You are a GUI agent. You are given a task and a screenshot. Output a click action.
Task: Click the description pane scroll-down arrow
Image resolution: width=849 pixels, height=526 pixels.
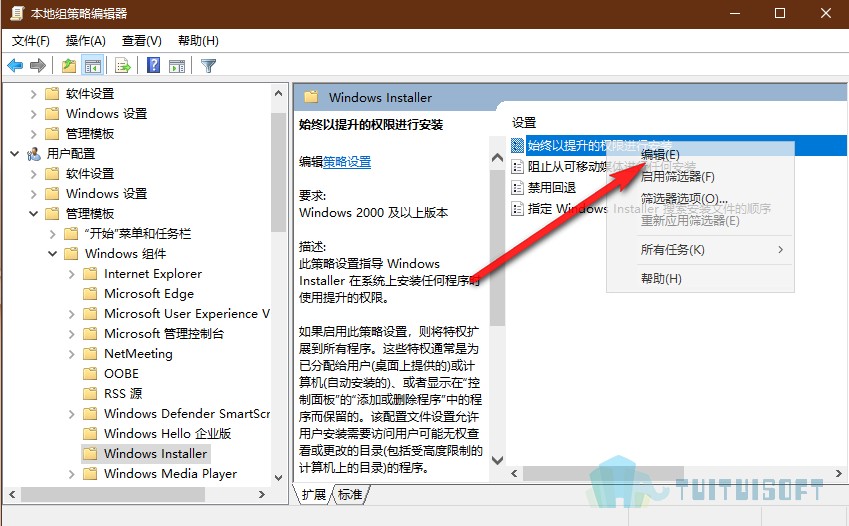click(497, 460)
